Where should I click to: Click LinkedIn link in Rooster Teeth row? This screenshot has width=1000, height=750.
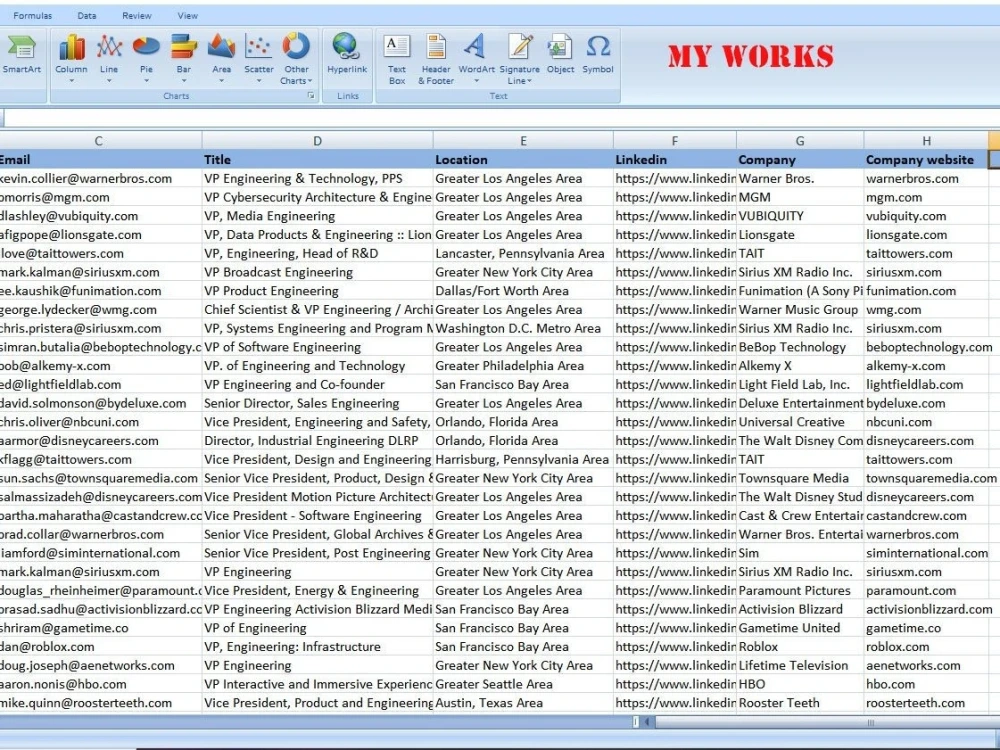coord(675,703)
